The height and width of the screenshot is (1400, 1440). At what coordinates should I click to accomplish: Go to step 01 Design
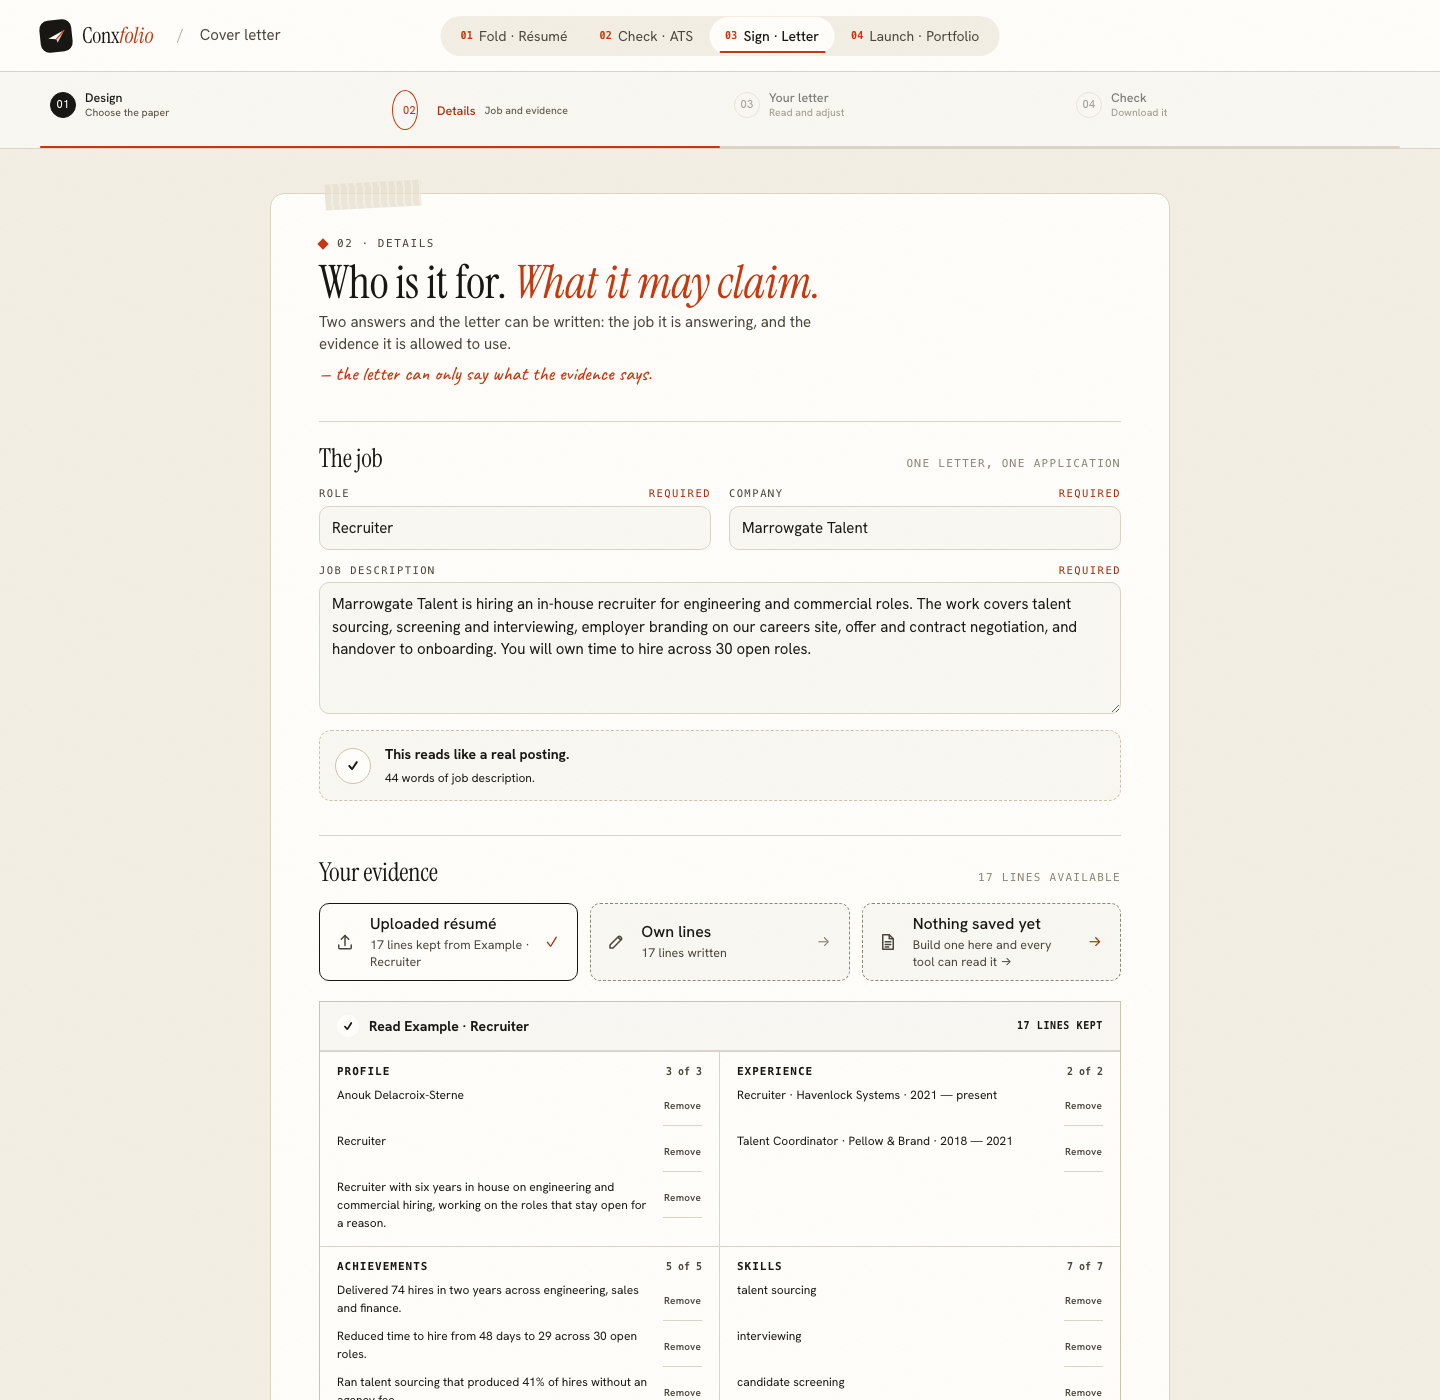[110, 105]
